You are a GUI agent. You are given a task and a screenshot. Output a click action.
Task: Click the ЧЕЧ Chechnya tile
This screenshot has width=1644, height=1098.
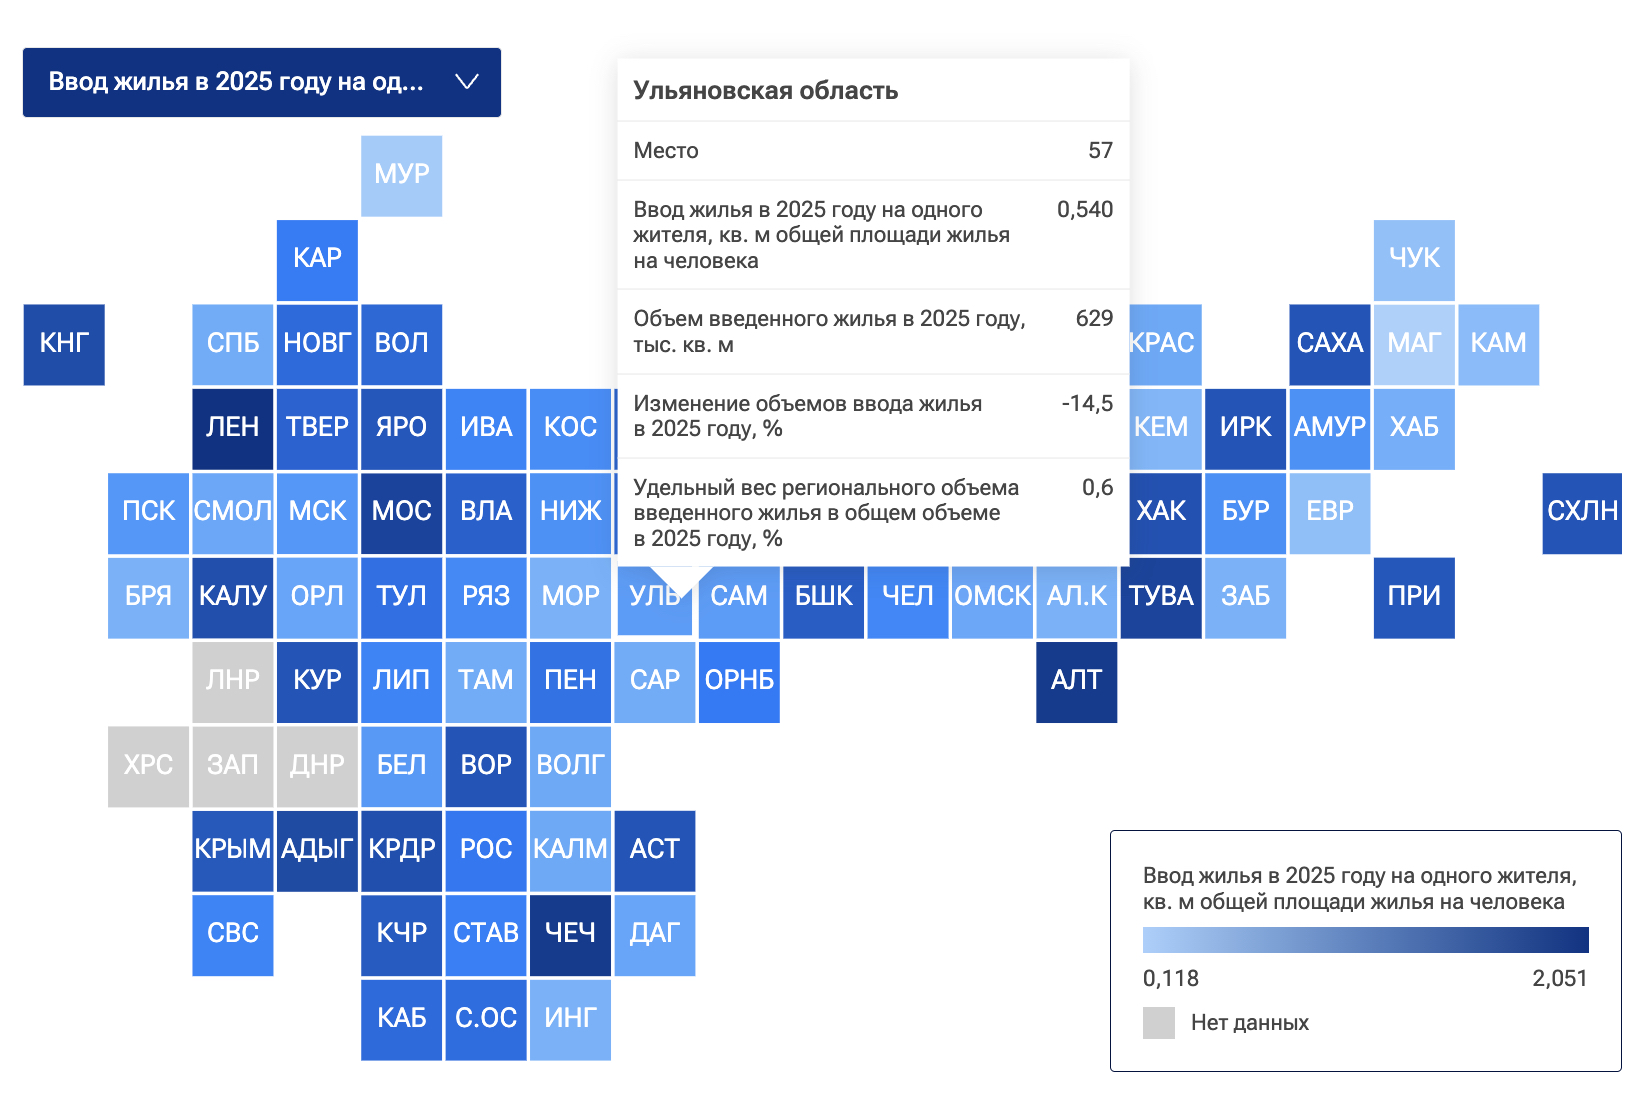(570, 934)
